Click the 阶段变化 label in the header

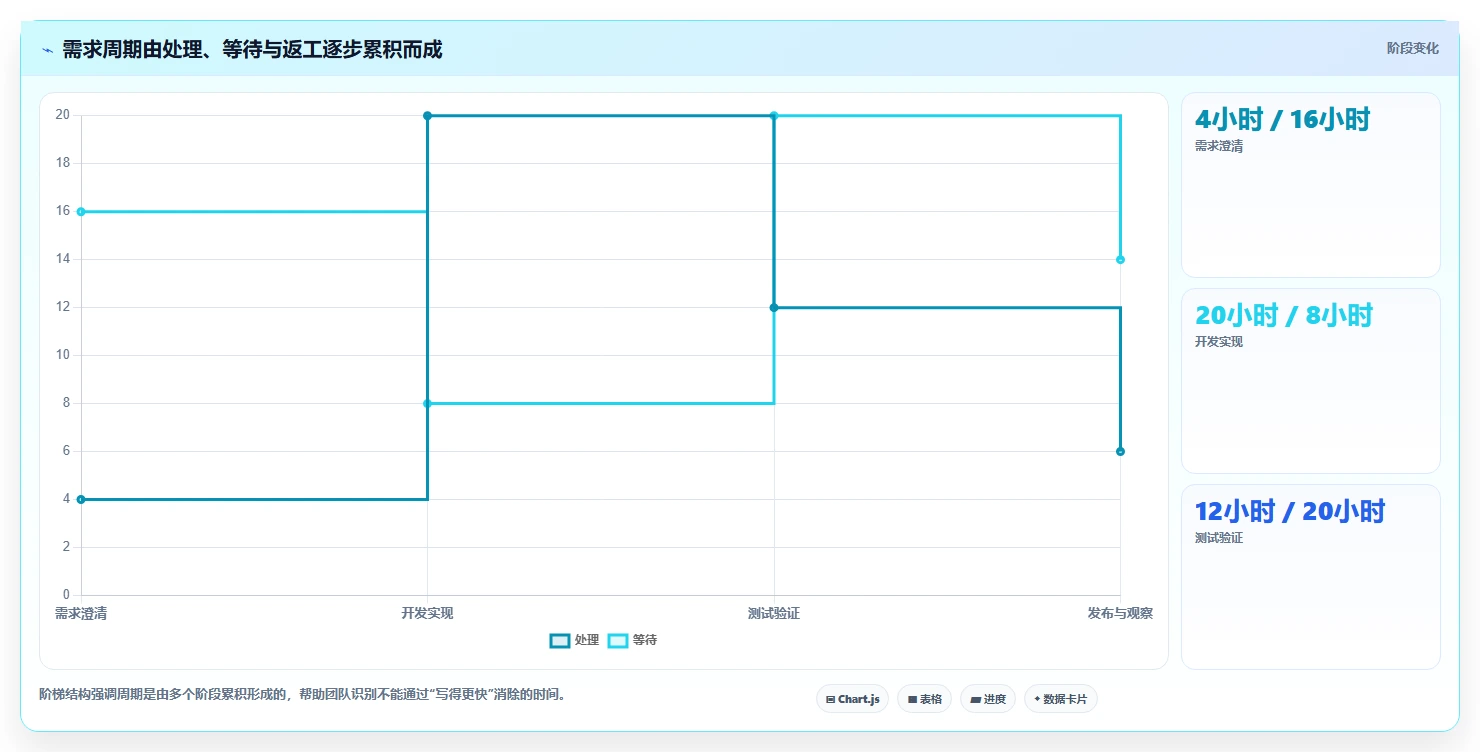click(x=1412, y=48)
